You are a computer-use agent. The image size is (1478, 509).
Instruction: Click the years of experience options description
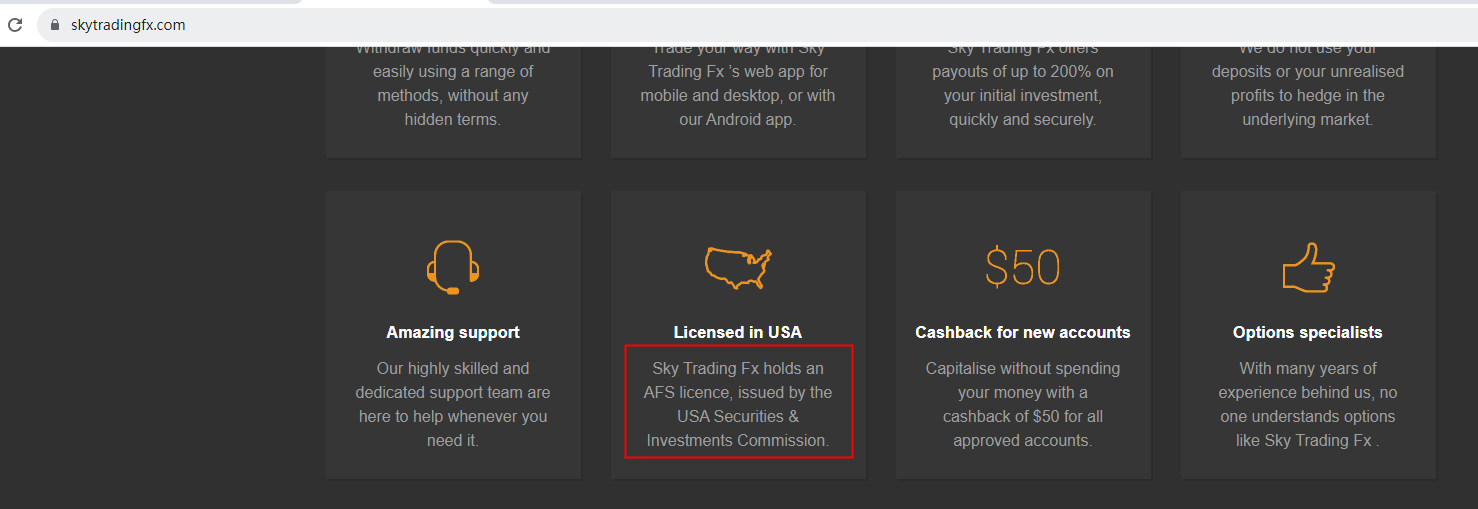pos(1307,404)
